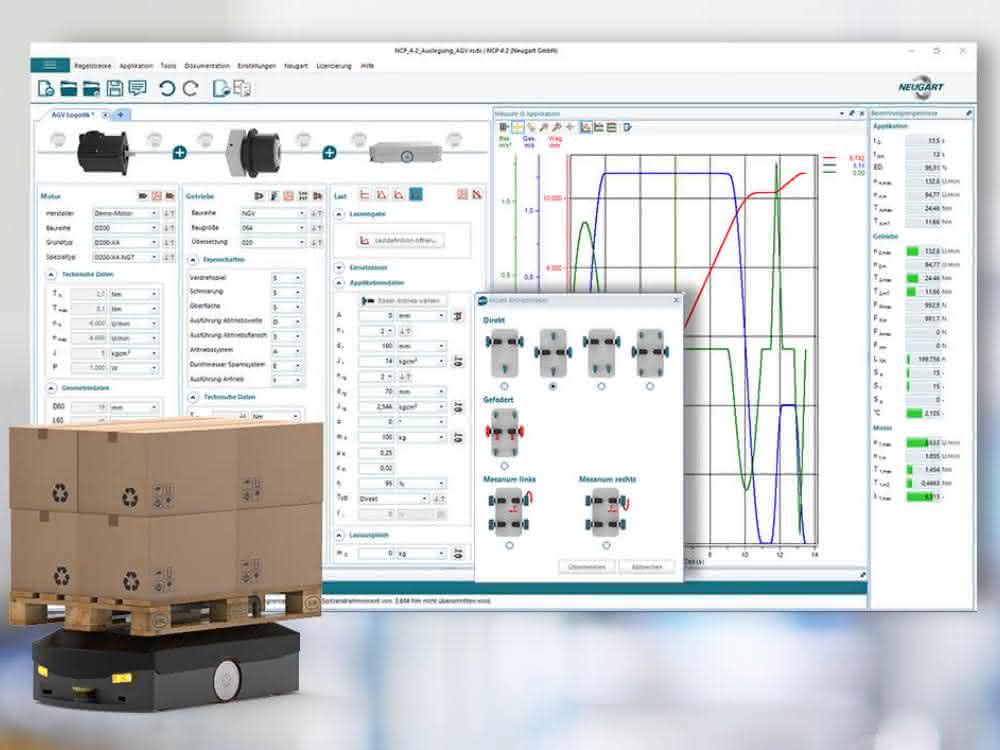1000x750 pixels.
Task: Select the Mecanum links radio button
Action: click(x=509, y=545)
